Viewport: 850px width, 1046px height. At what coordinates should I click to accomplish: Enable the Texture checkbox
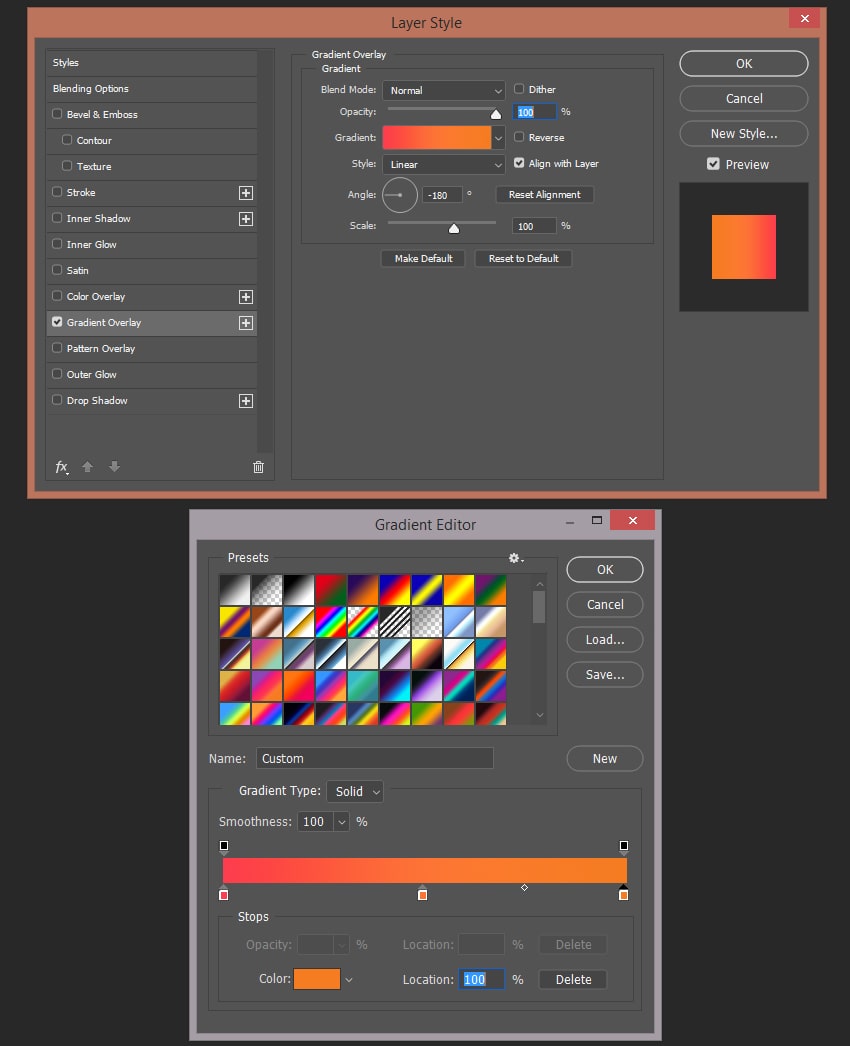click(x=67, y=166)
